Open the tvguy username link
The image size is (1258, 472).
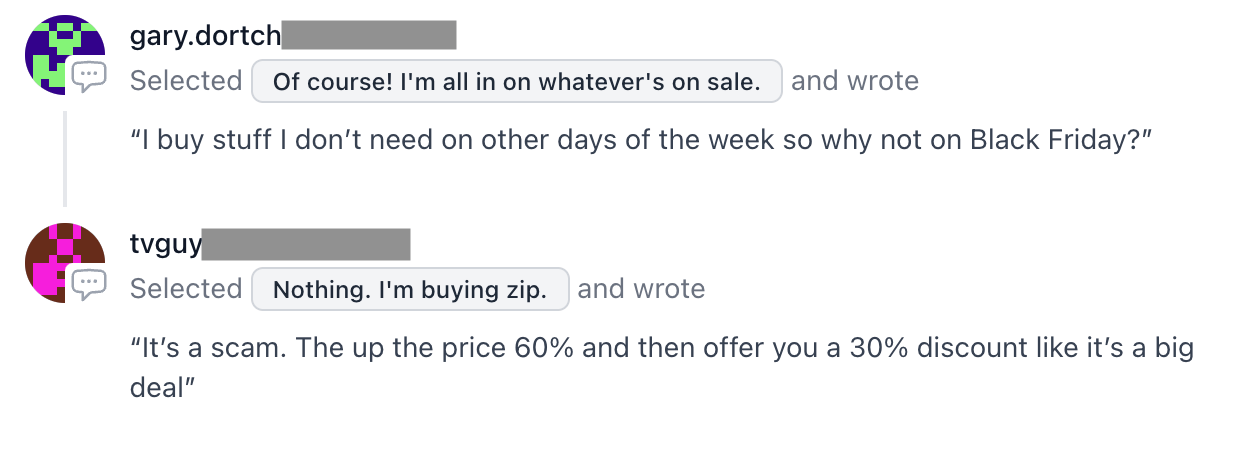click(166, 244)
